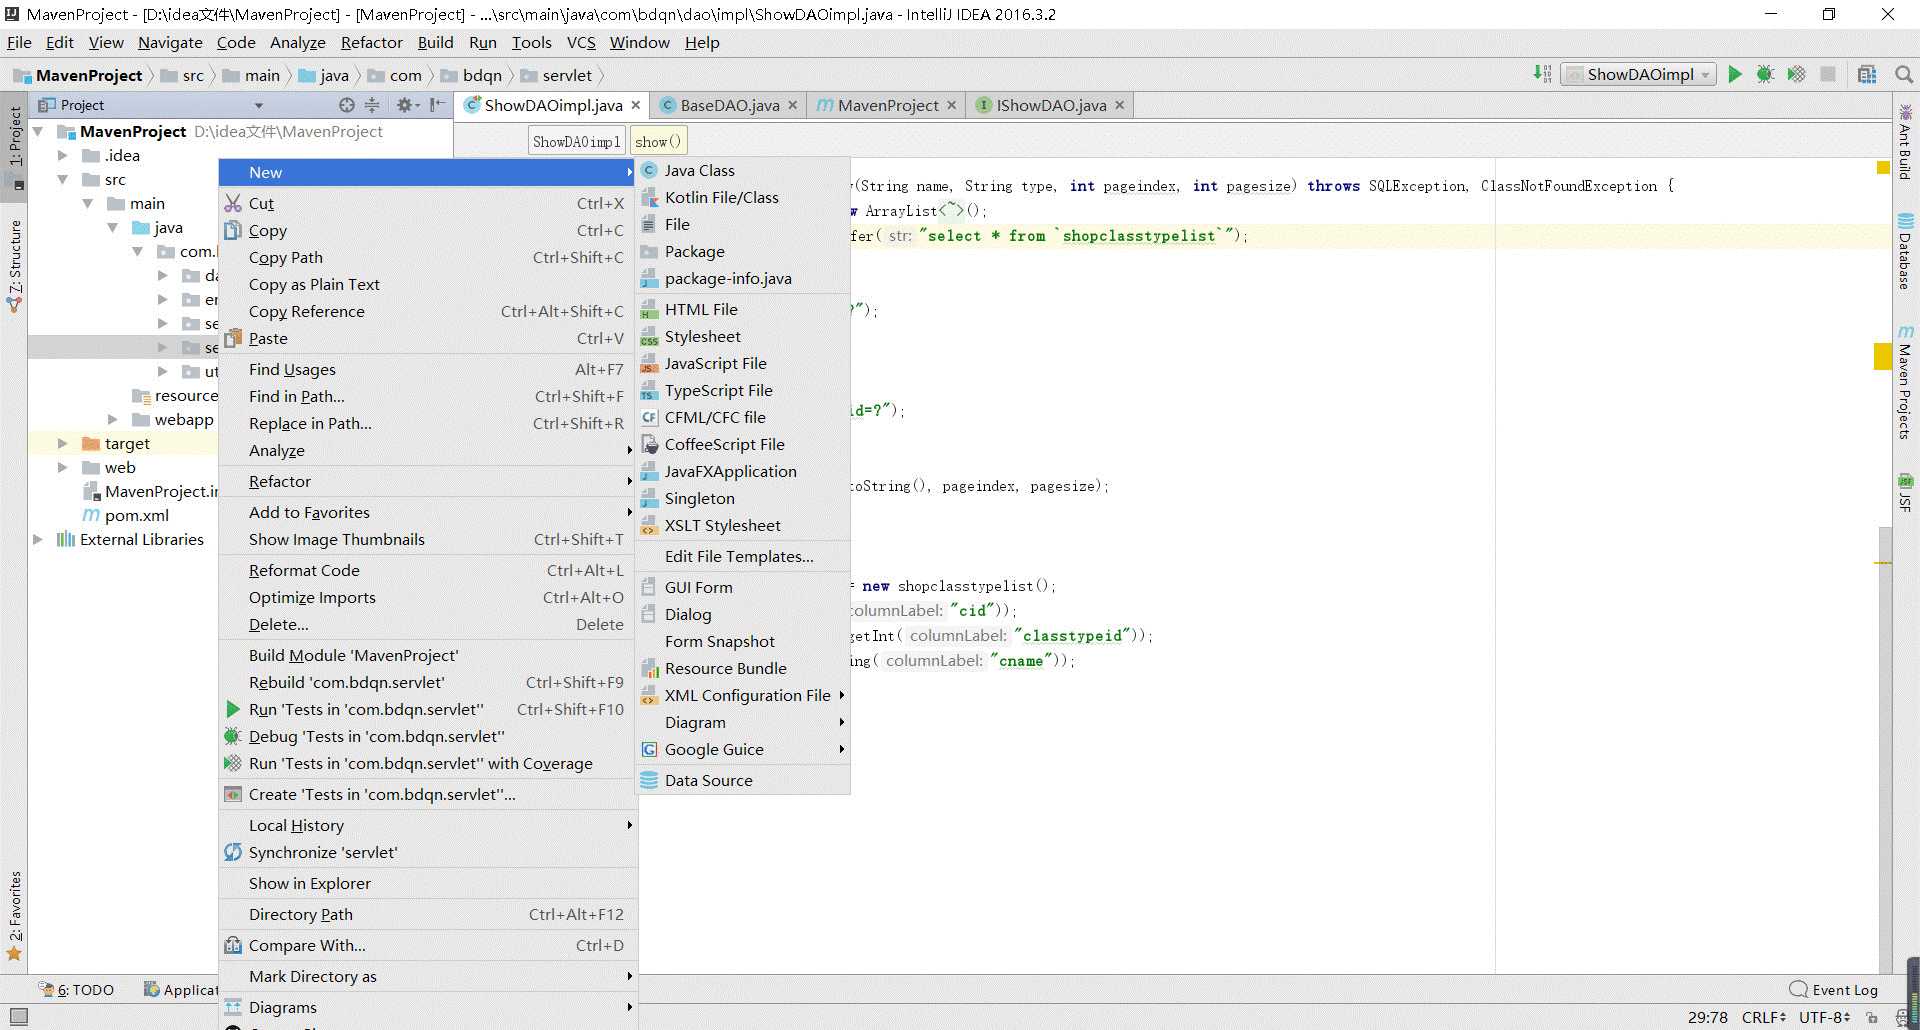Click collapse all icon in Project panel
This screenshot has height=1030, width=1920.
point(372,105)
